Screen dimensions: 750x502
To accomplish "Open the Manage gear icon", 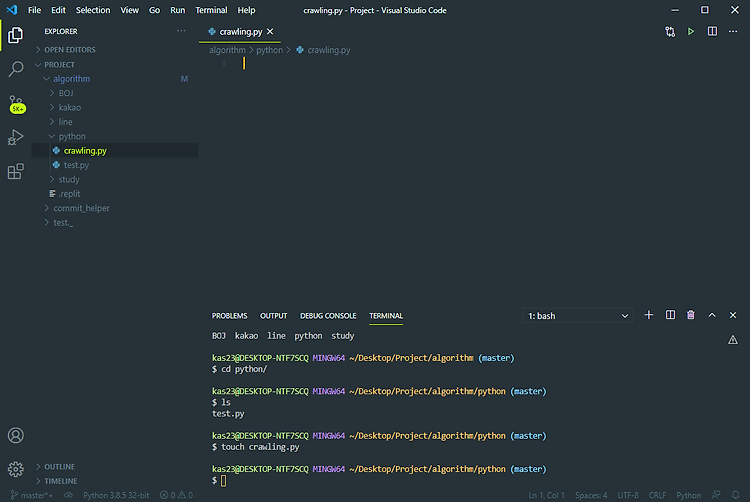I will tap(15, 469).
